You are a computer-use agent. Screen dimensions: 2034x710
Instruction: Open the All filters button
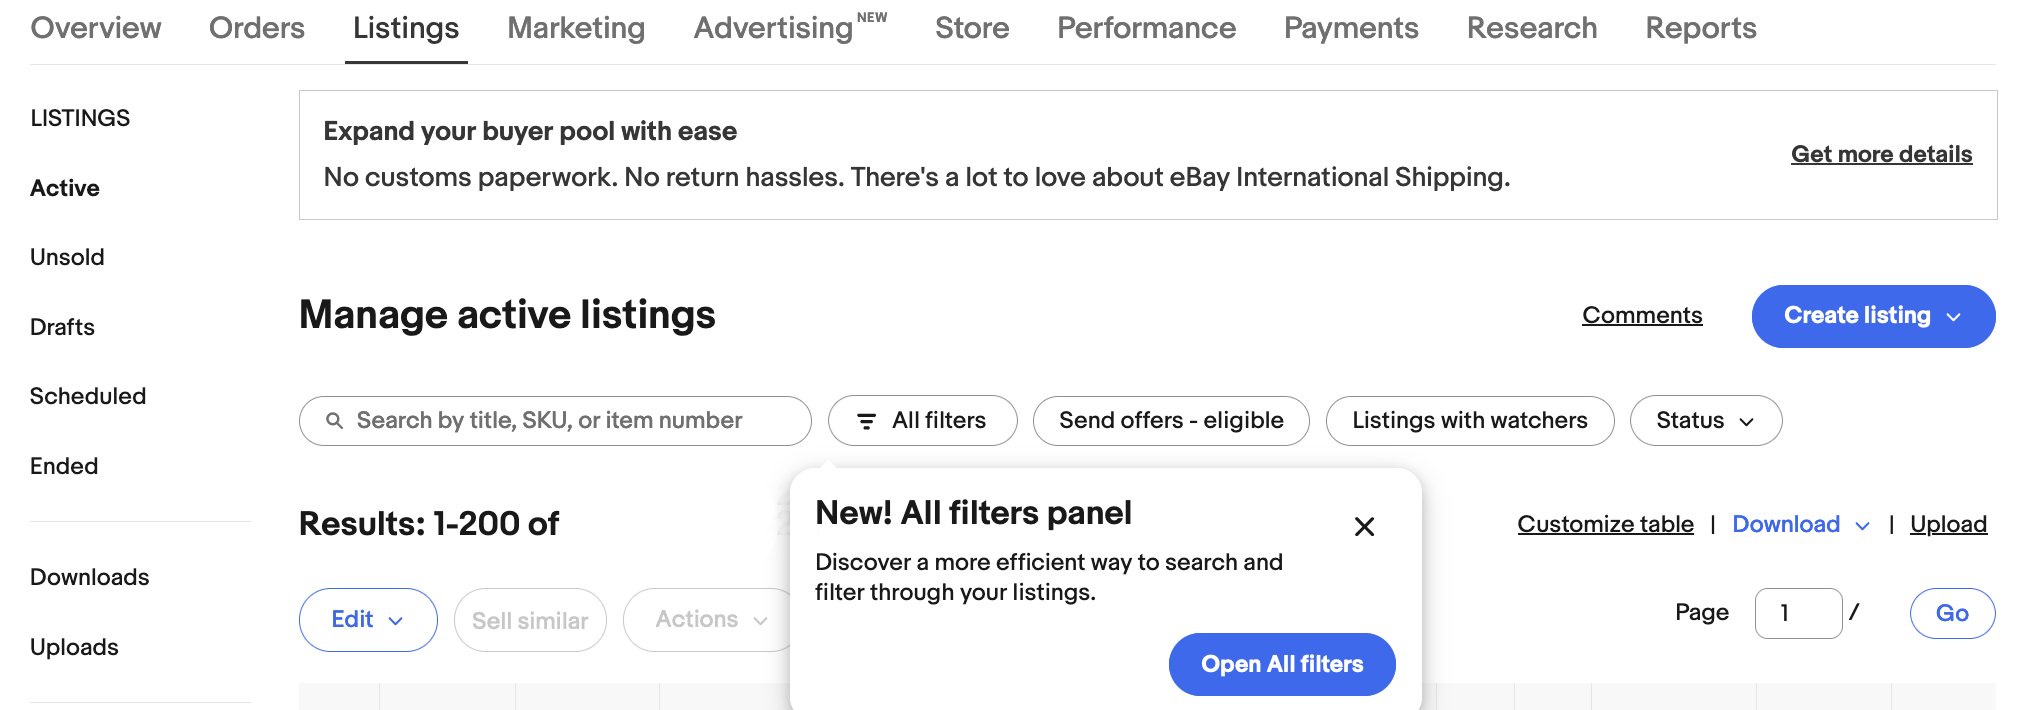point(922,421)
